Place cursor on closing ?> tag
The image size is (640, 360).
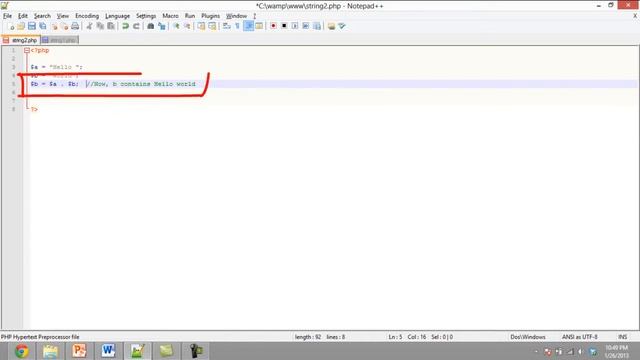34,109
